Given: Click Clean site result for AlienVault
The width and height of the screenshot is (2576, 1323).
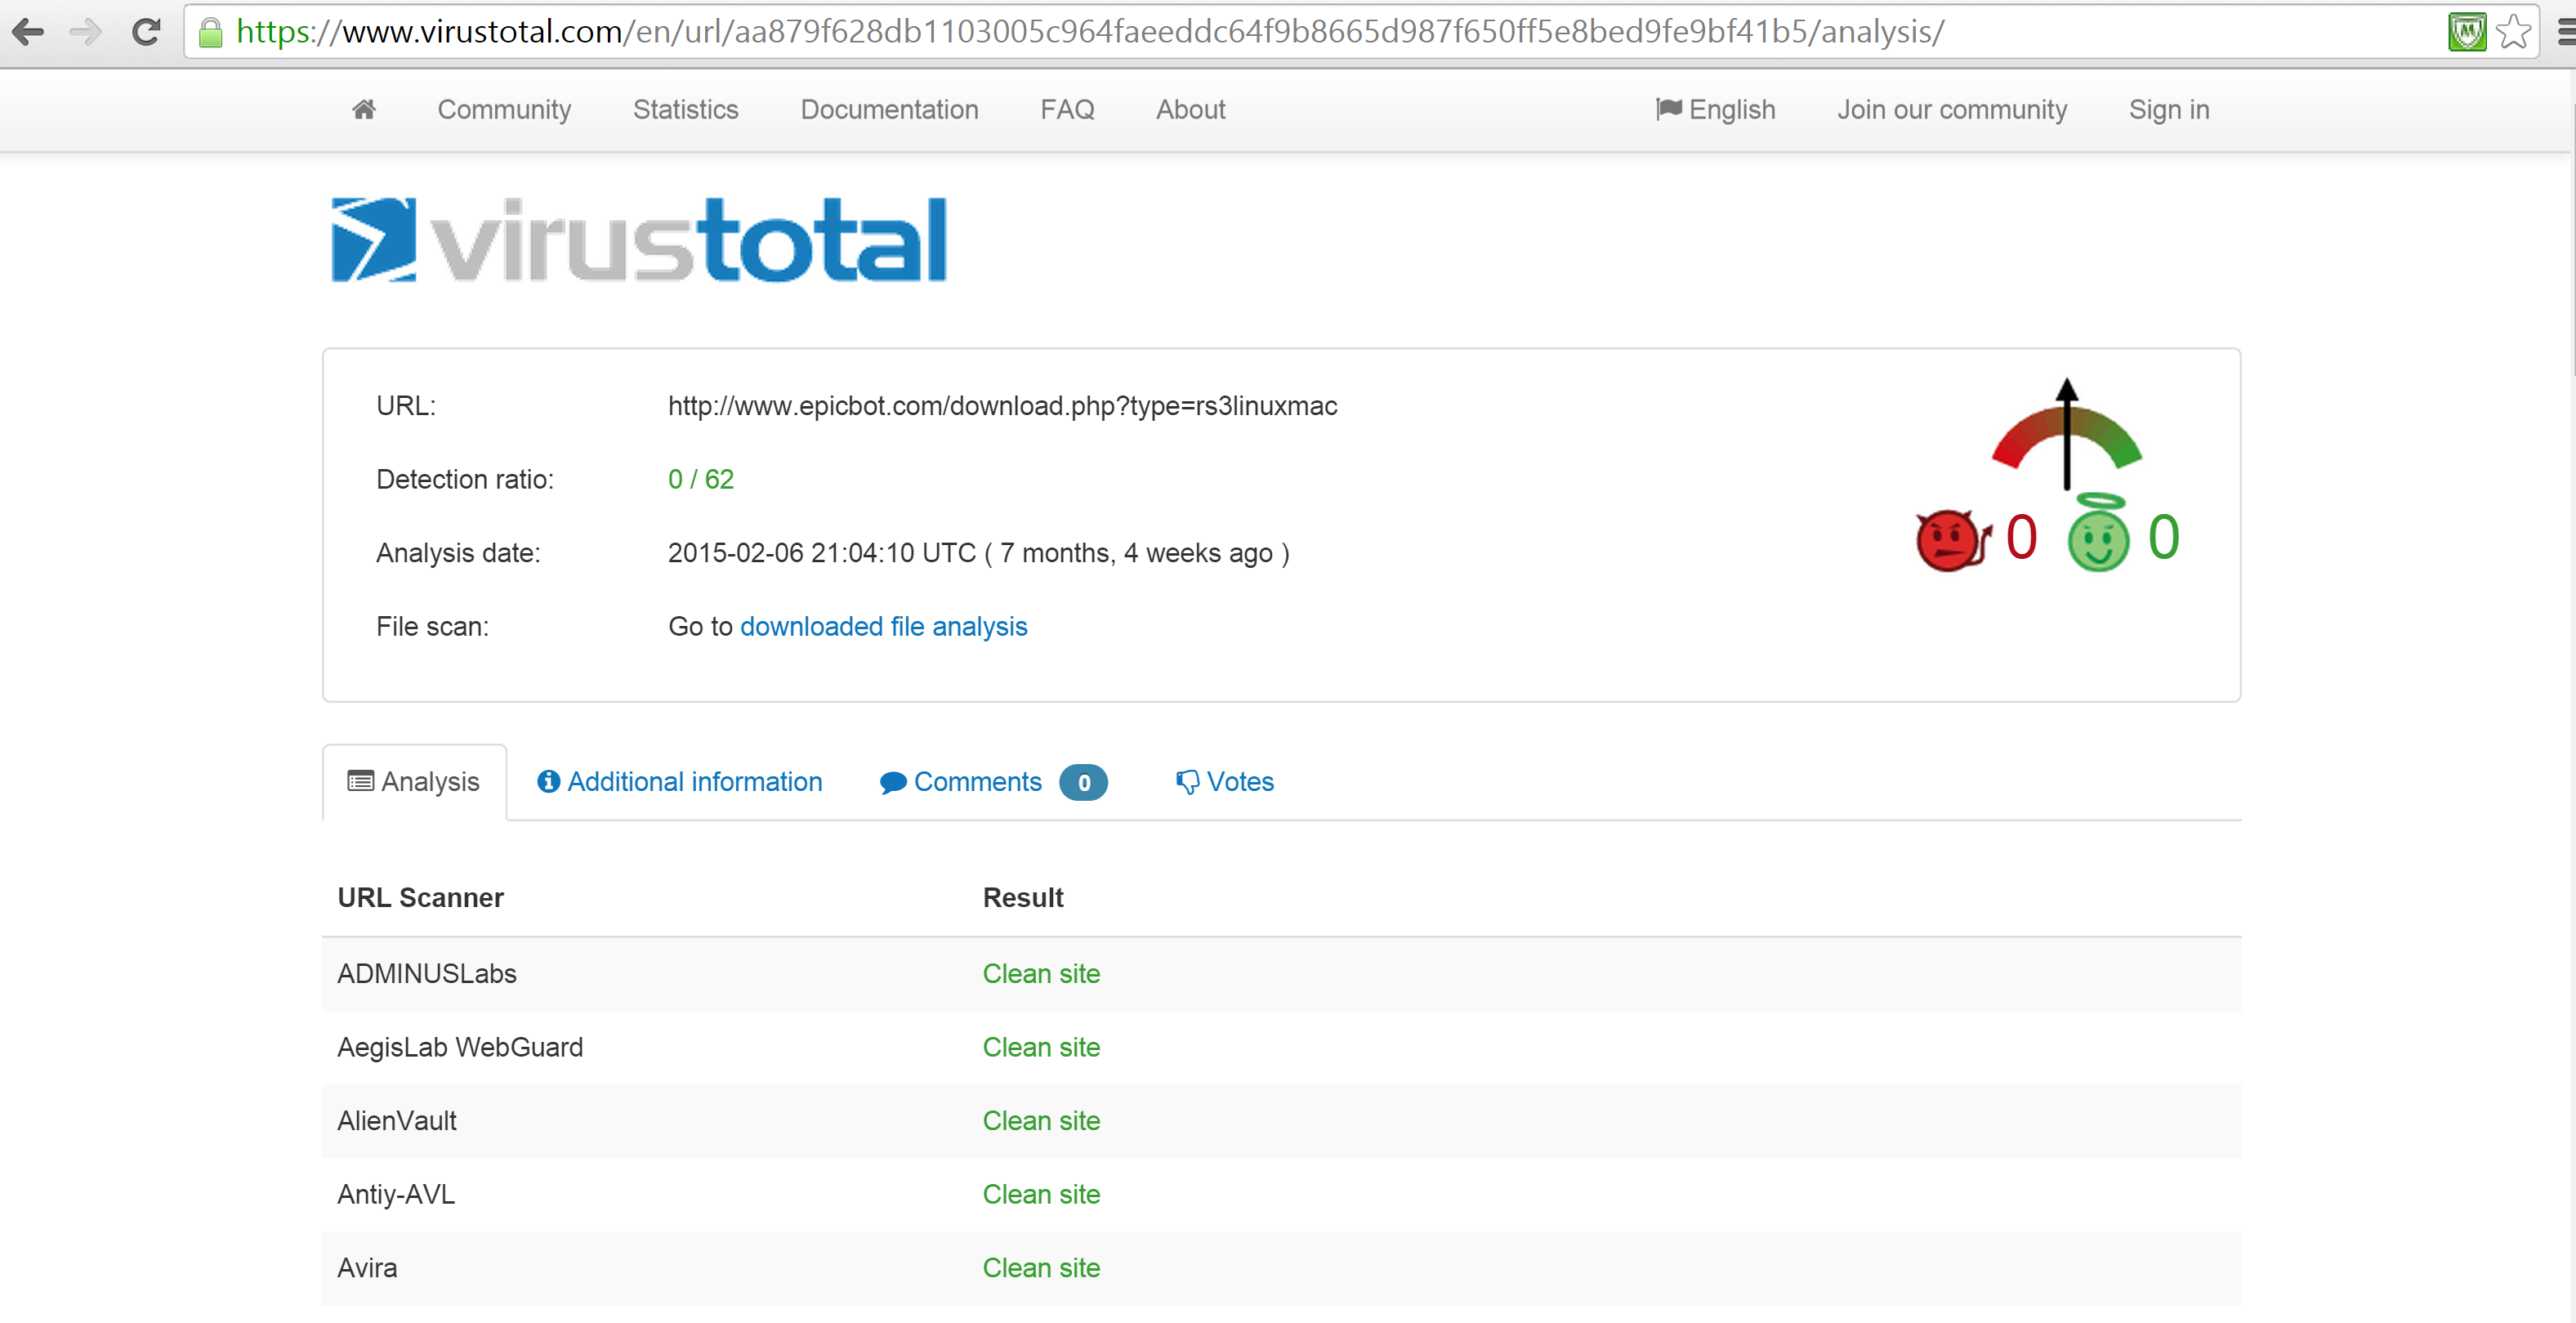Looking at the screenshot, I should point(1041,1121).
